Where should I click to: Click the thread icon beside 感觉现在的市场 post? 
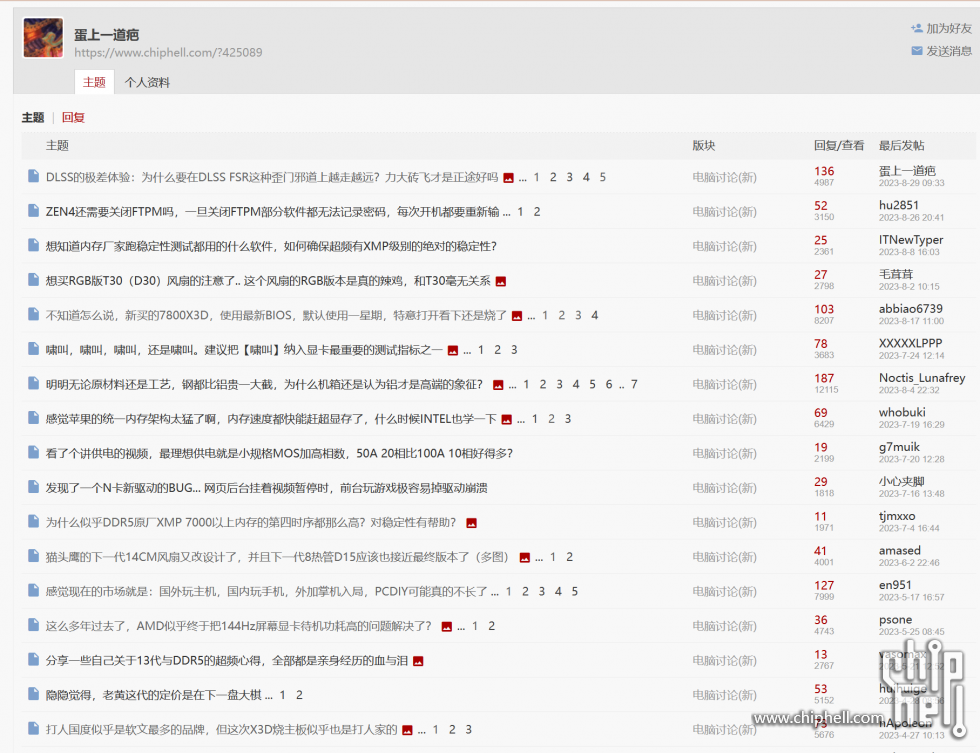coord(34,591)
